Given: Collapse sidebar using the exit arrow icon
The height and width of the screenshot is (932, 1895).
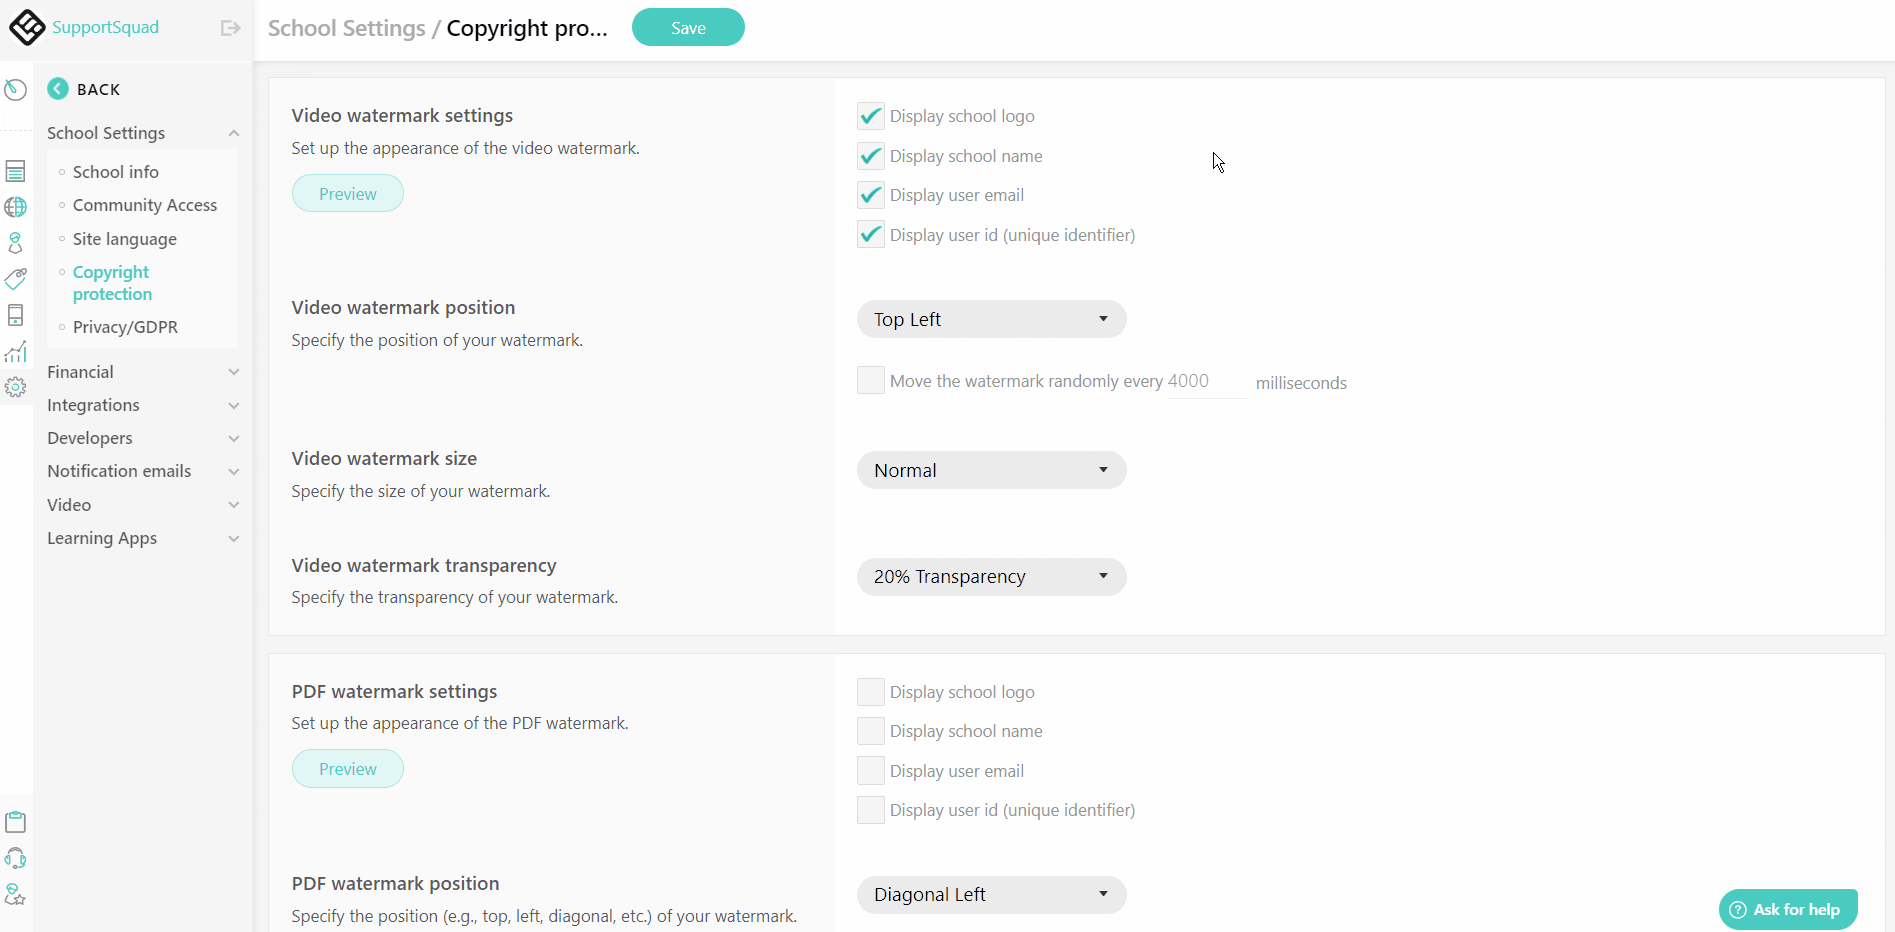Looking at the screenshot, I should click(230, 28).
